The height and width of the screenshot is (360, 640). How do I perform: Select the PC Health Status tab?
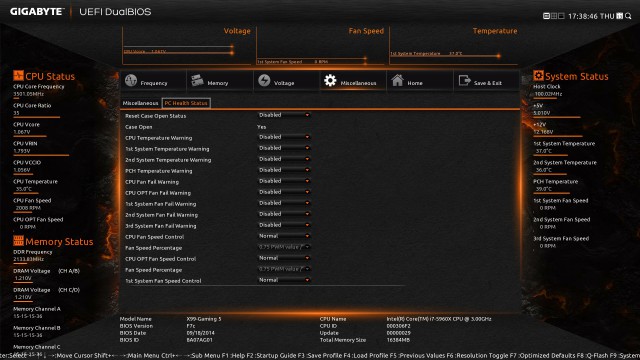pyautogui.click(x=186, y=103)
